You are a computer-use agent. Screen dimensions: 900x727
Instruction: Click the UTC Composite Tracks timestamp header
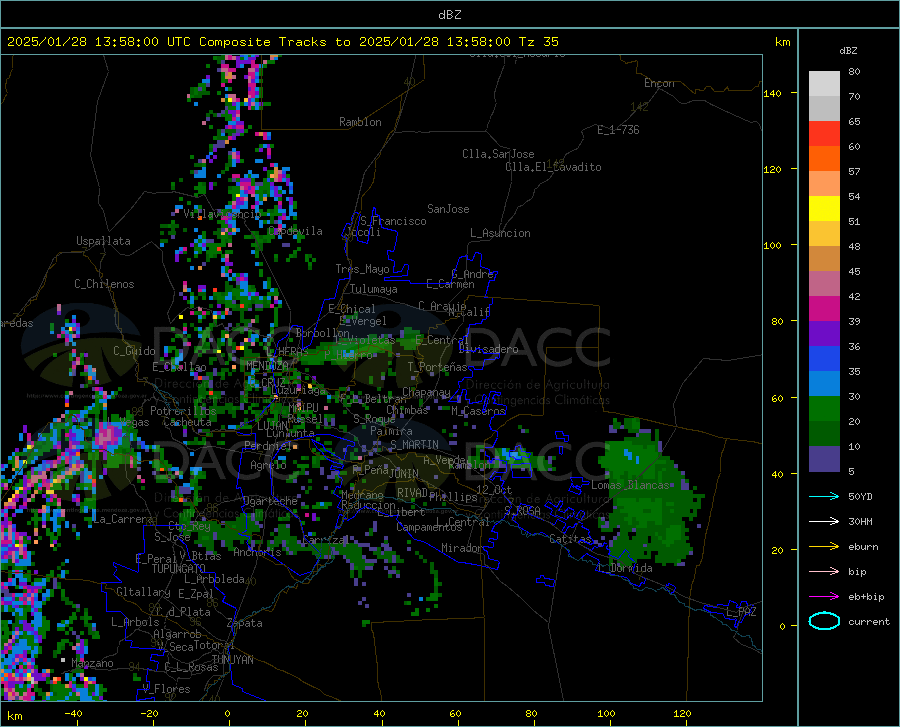tap(282, 42)
